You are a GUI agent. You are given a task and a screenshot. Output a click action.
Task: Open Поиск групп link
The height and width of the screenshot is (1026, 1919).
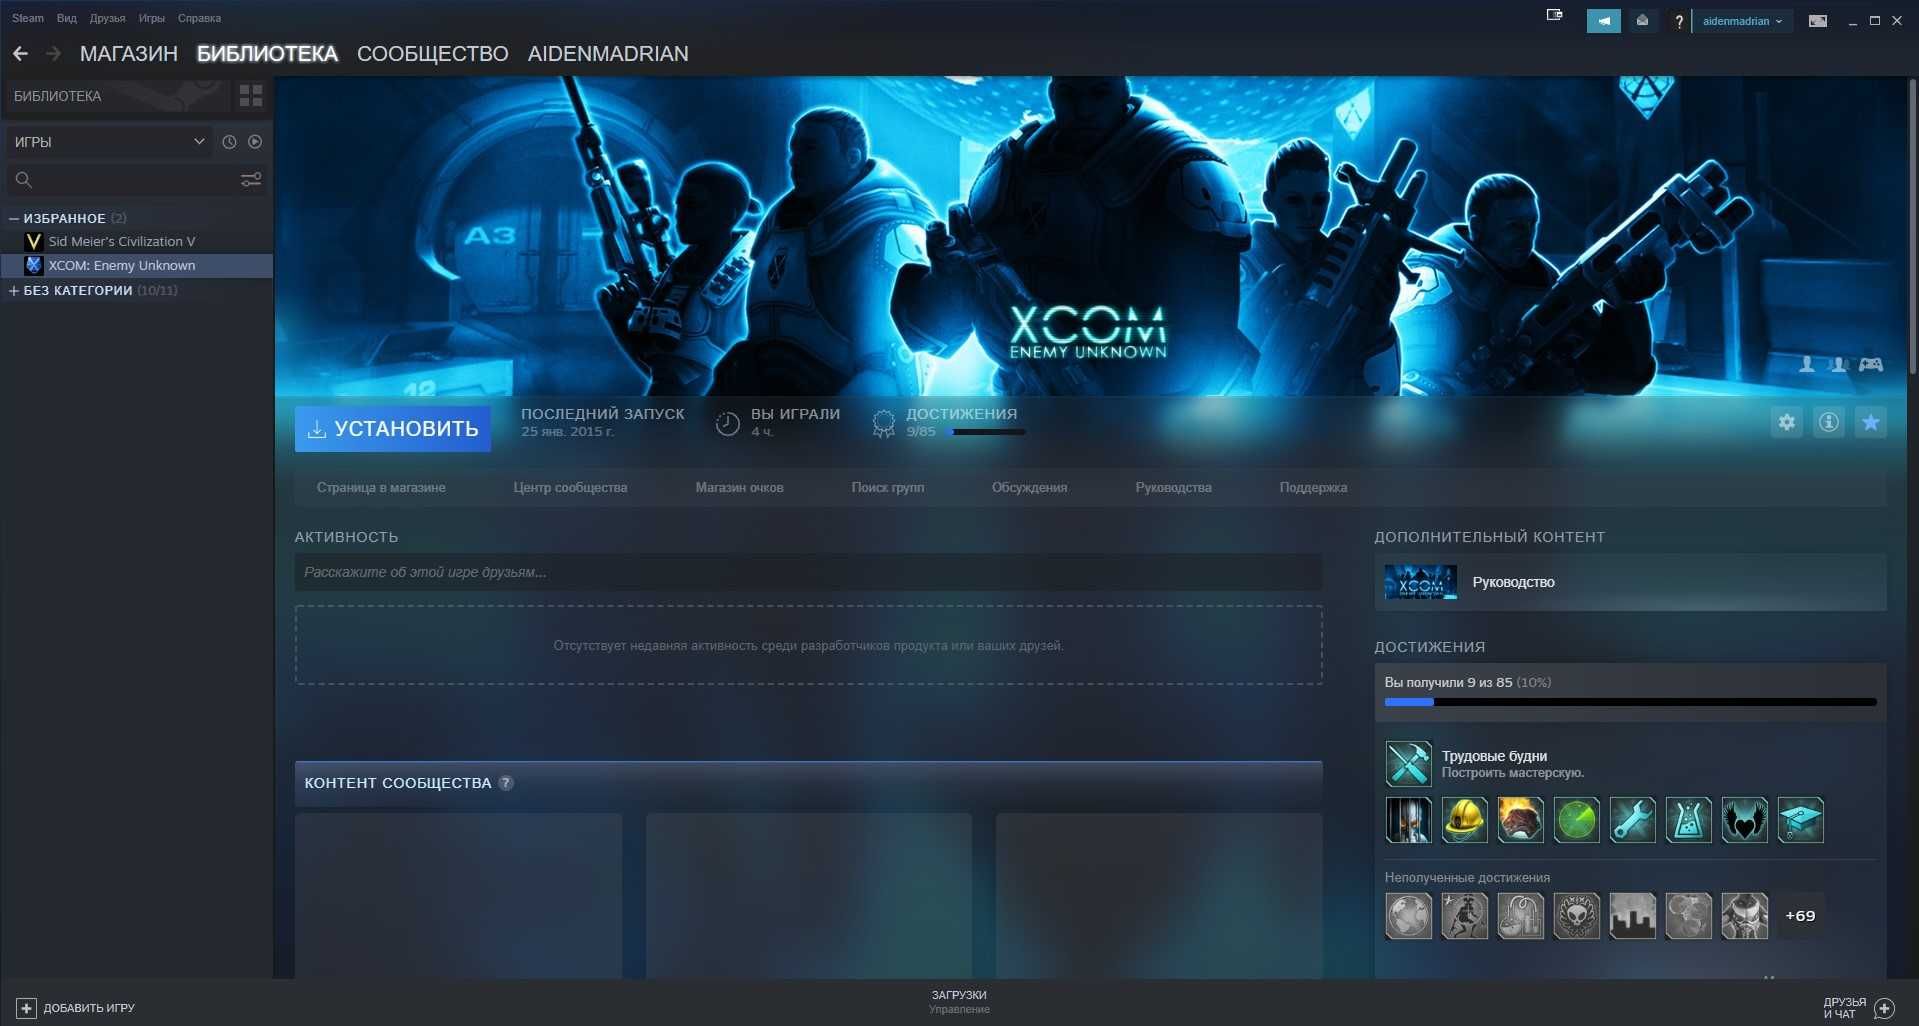[x=888, y=488]
